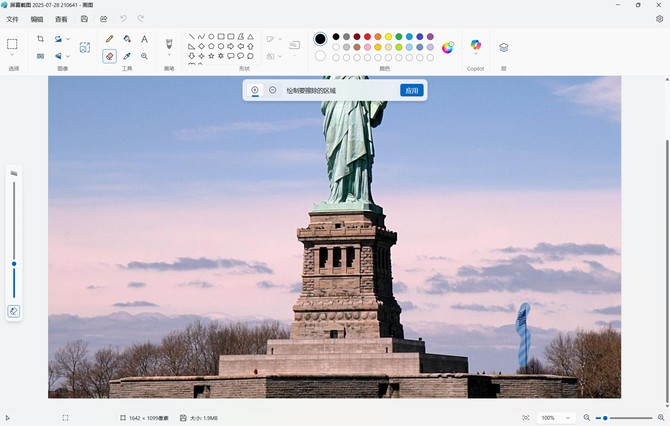The image size is (670, 426).
Task: Open the Copilot menu
Action: tap(476, 45)
